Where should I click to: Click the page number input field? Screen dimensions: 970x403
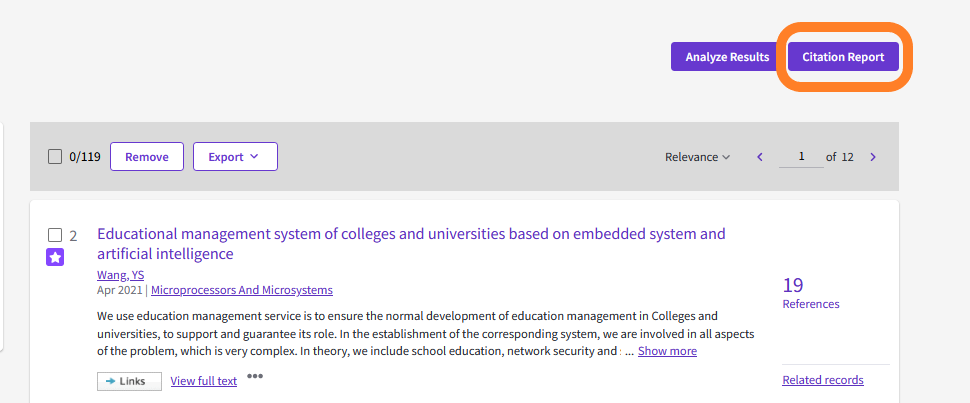[x=801, y=157]
